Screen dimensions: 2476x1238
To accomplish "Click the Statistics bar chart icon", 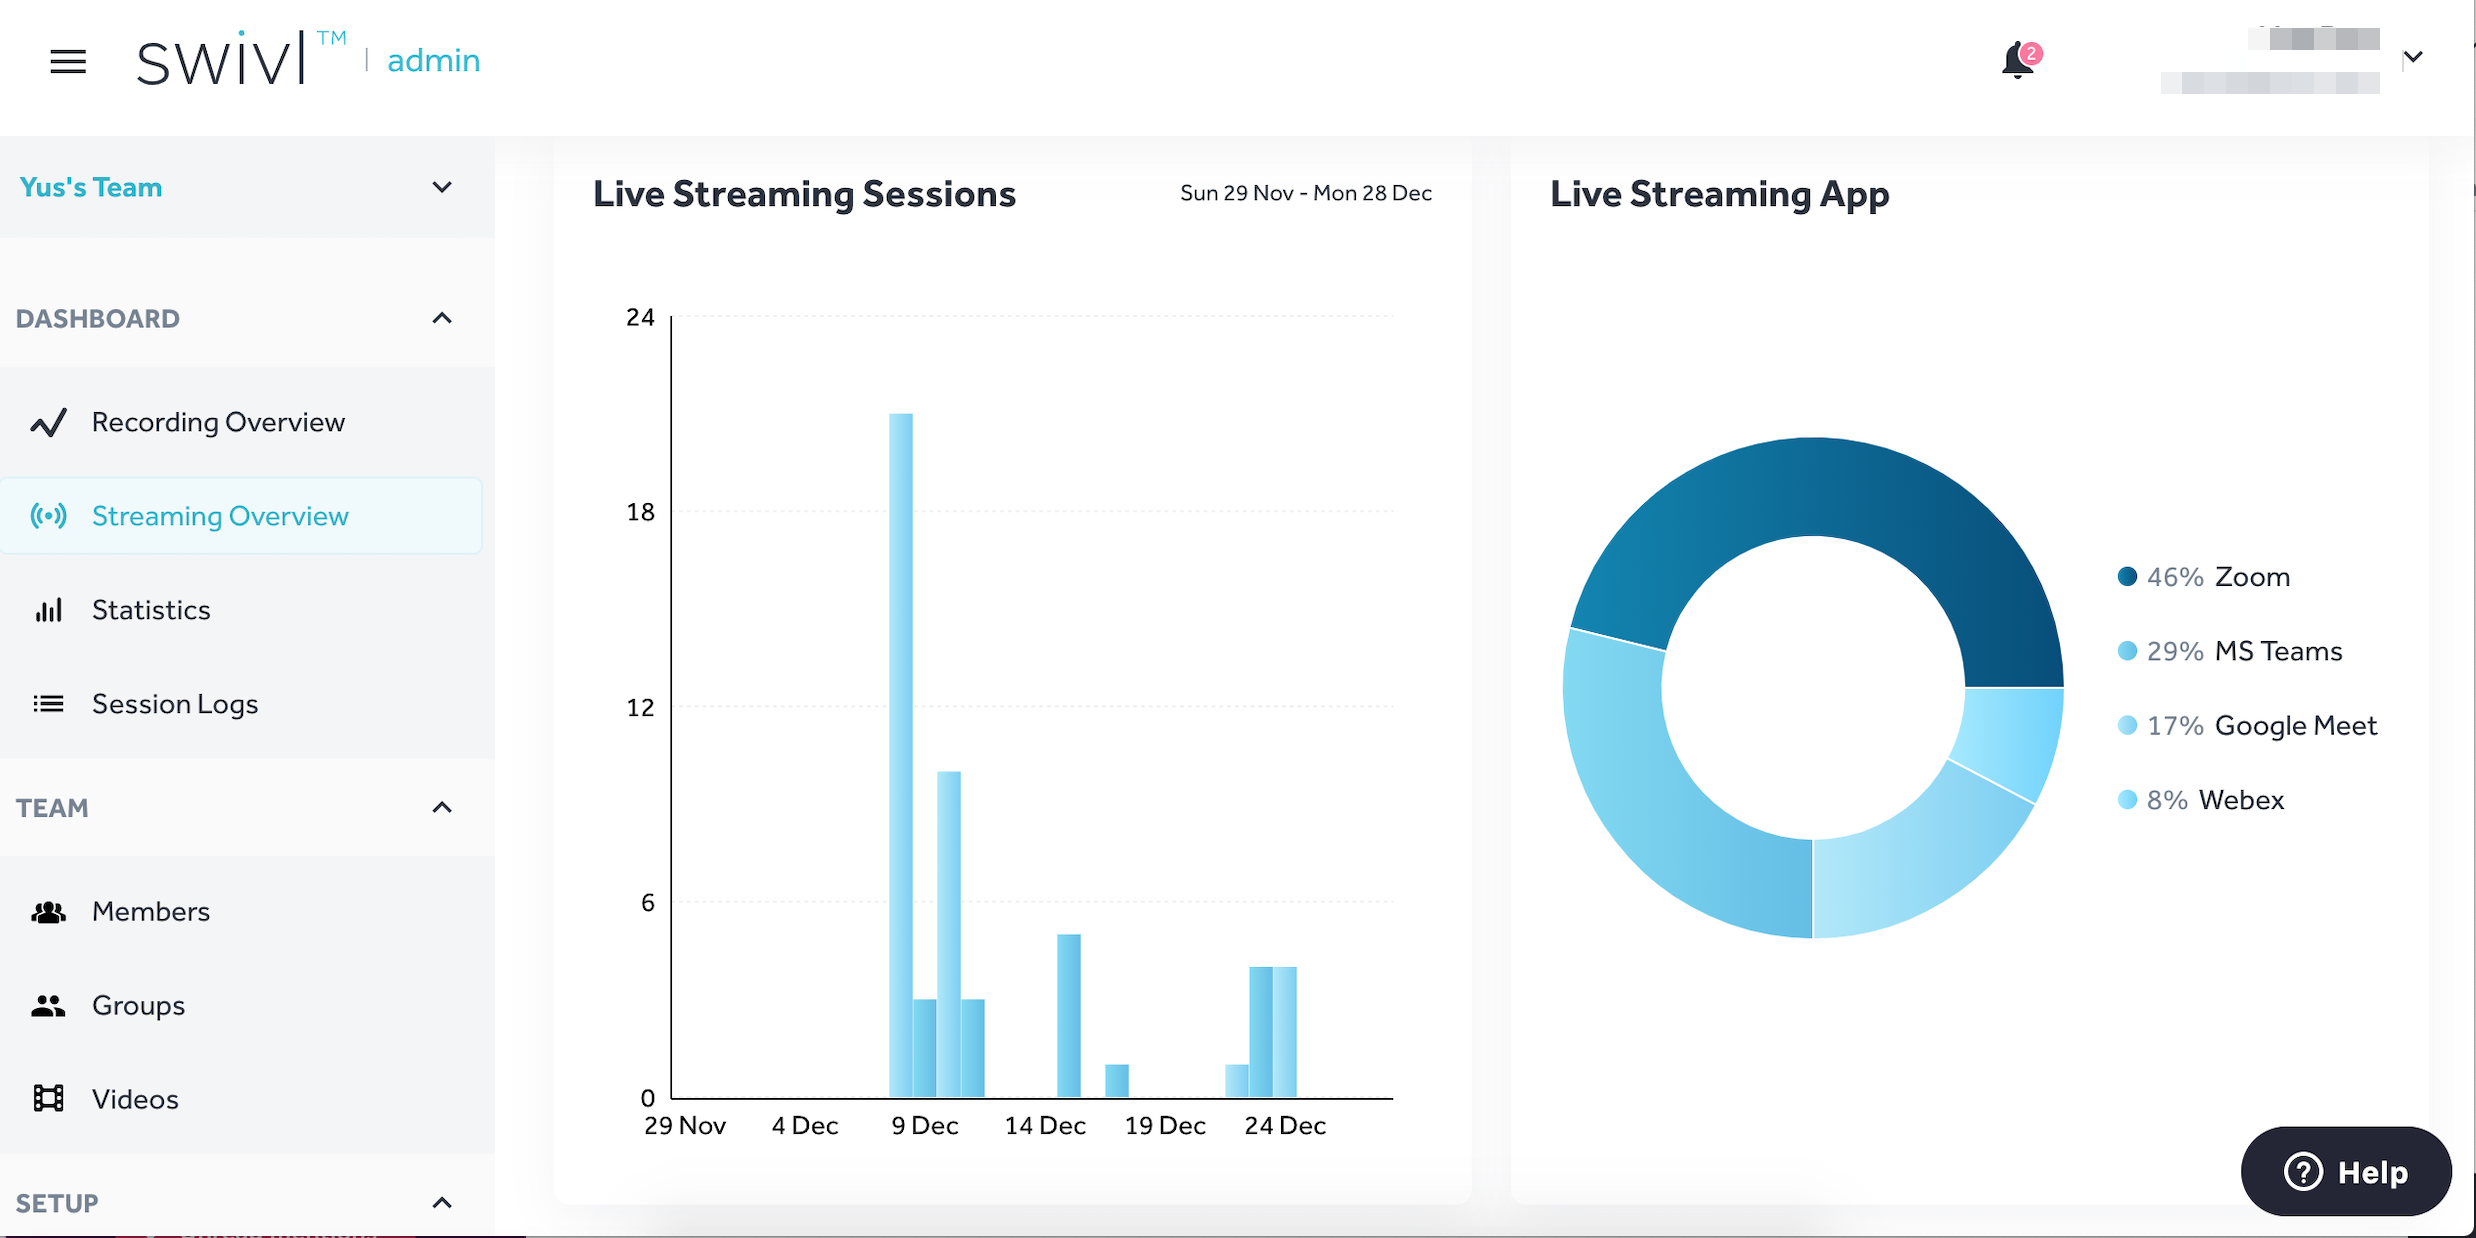I will 48,610.
